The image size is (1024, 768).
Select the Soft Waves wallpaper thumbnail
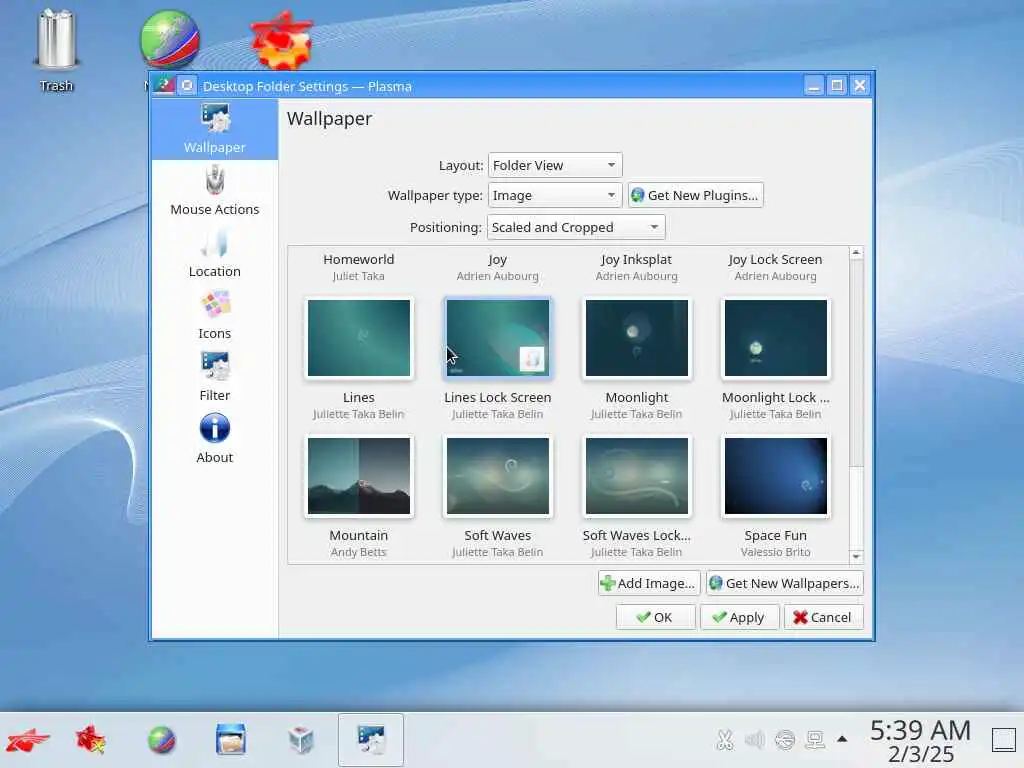(498, 476)
